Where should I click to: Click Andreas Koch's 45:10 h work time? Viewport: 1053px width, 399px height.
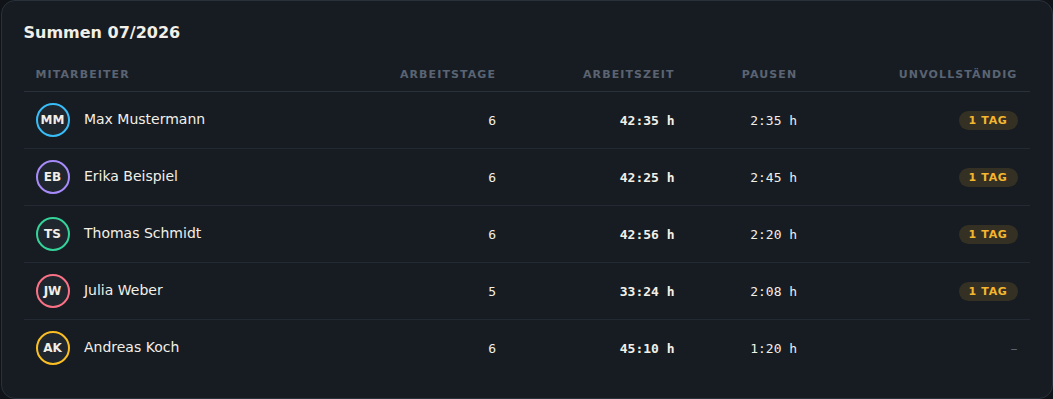[x=647, y=349]
